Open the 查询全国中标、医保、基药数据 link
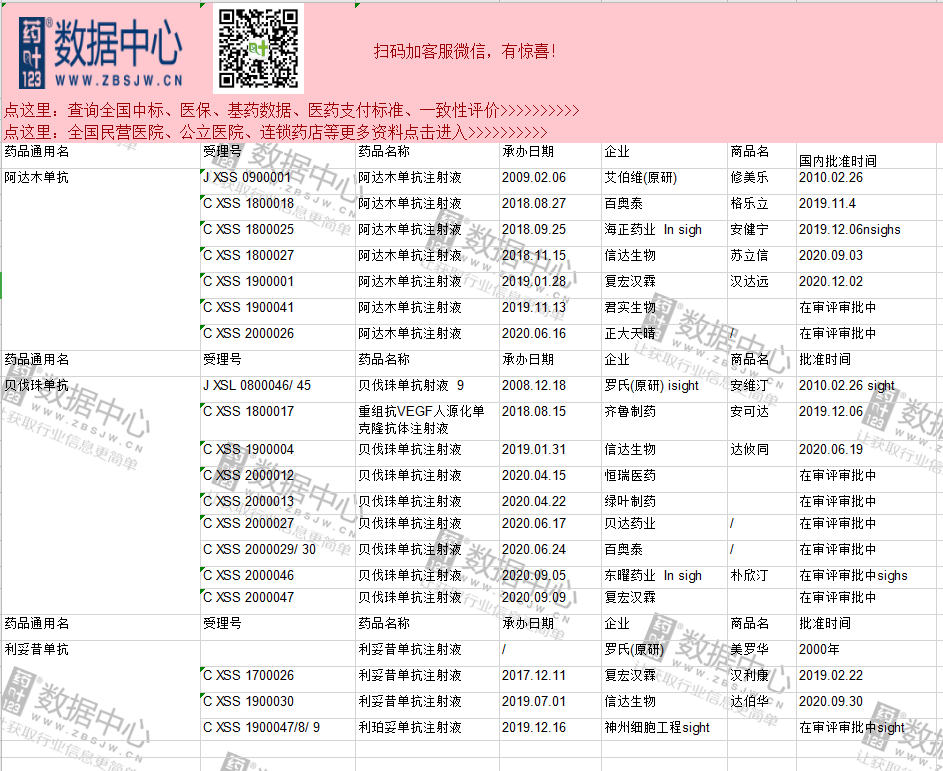The image size is (943, 771). tap(292, 110)
